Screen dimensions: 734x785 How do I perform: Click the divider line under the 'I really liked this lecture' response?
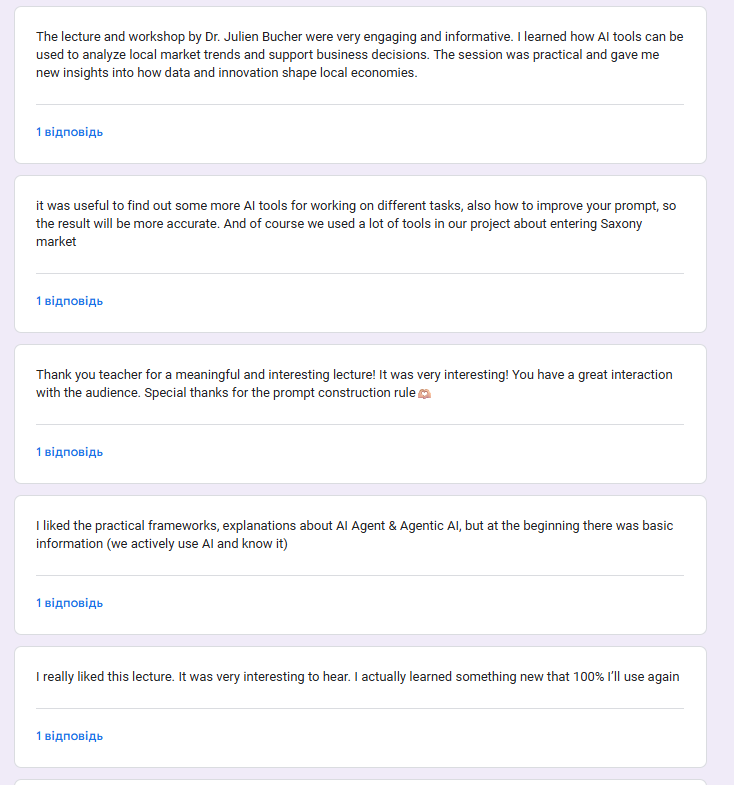click(360, 708)
